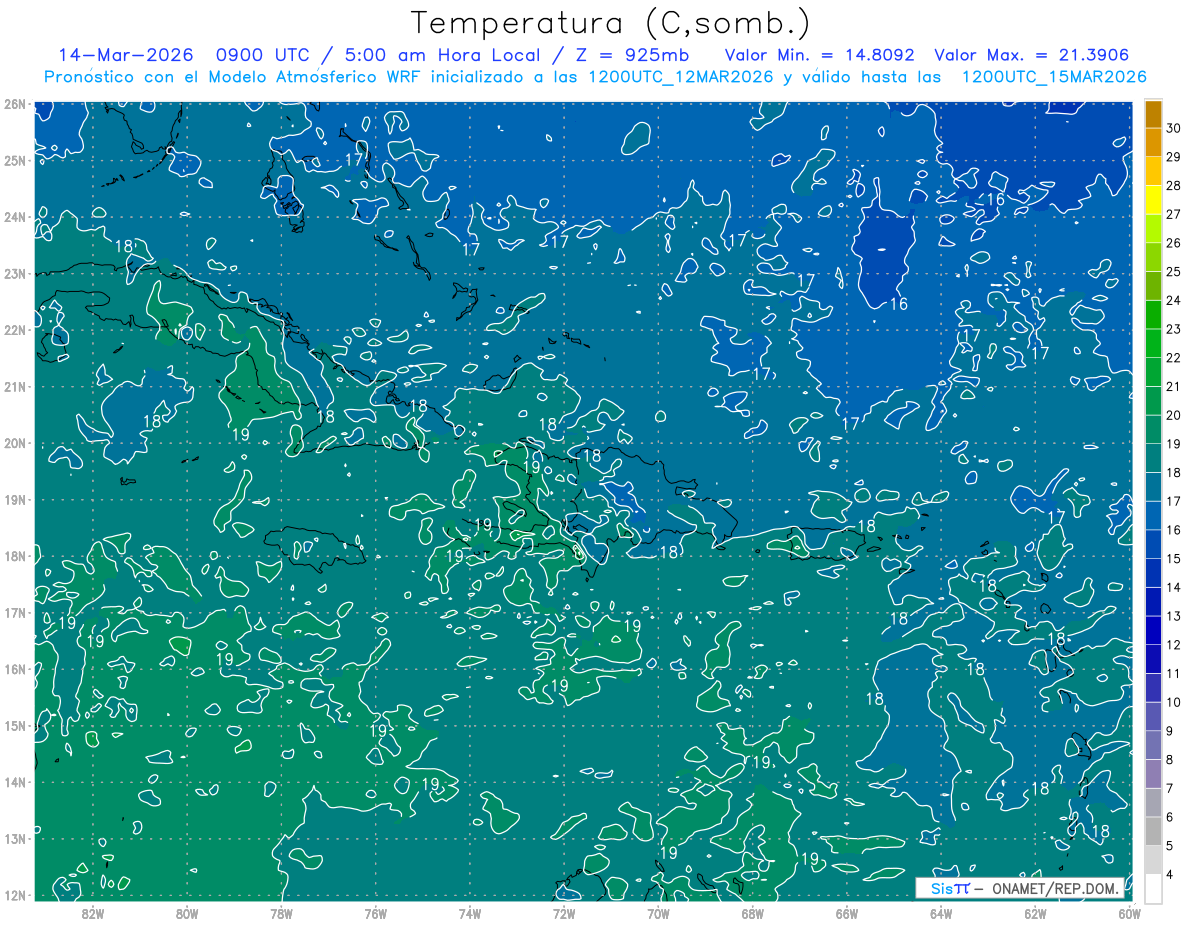Click the "15N" latitude label
Screen dimensions: 1200x927
pyautogui.click(x=14, y=725)
